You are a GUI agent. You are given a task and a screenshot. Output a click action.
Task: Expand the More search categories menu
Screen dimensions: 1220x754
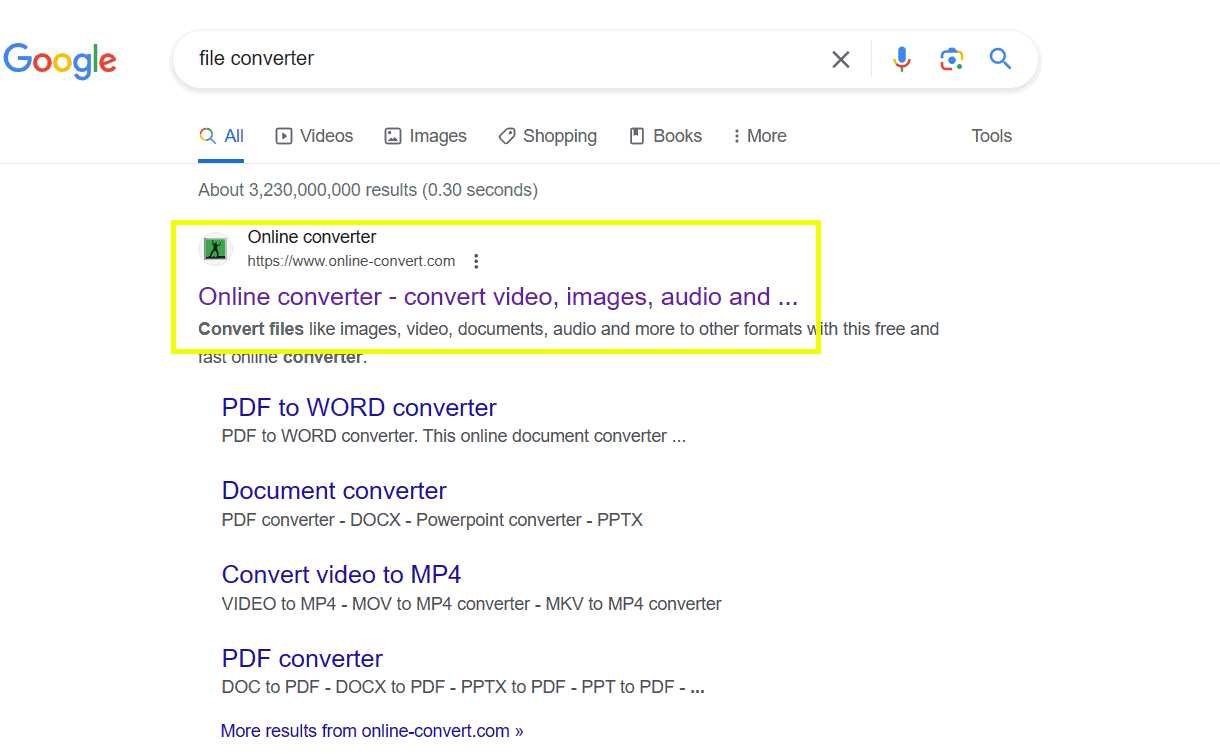click(759, 136)
